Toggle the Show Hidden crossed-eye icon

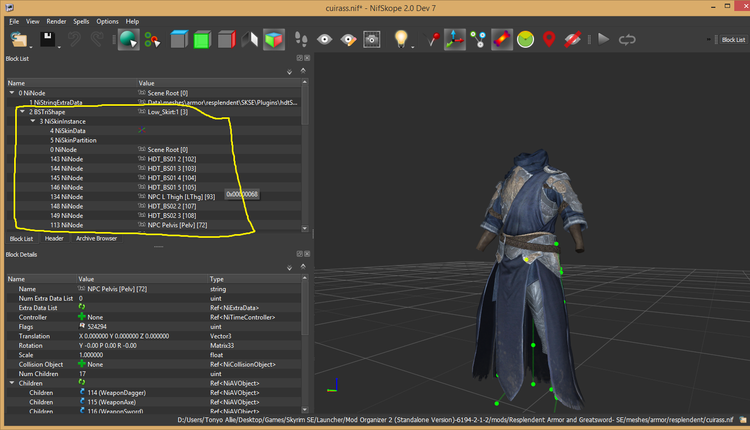[x=572, y=40]
